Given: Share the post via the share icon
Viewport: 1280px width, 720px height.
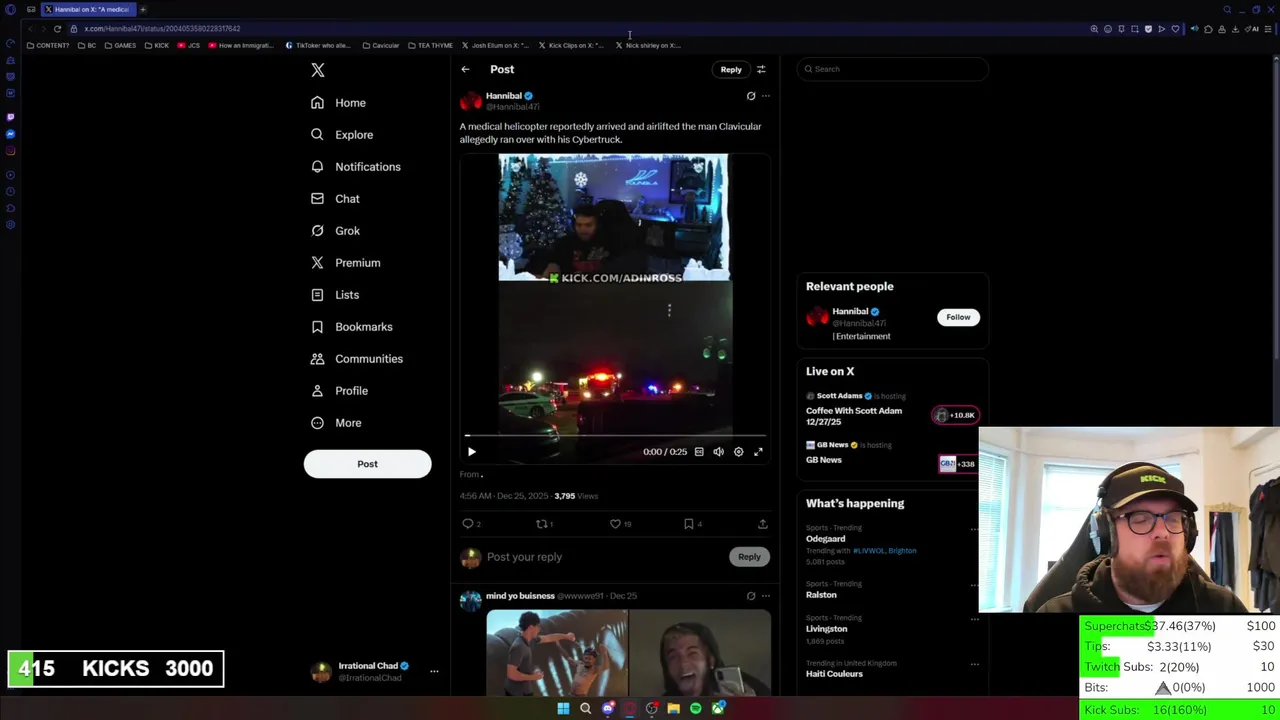Looking at the screenshot, I should [x=762, y=524].
